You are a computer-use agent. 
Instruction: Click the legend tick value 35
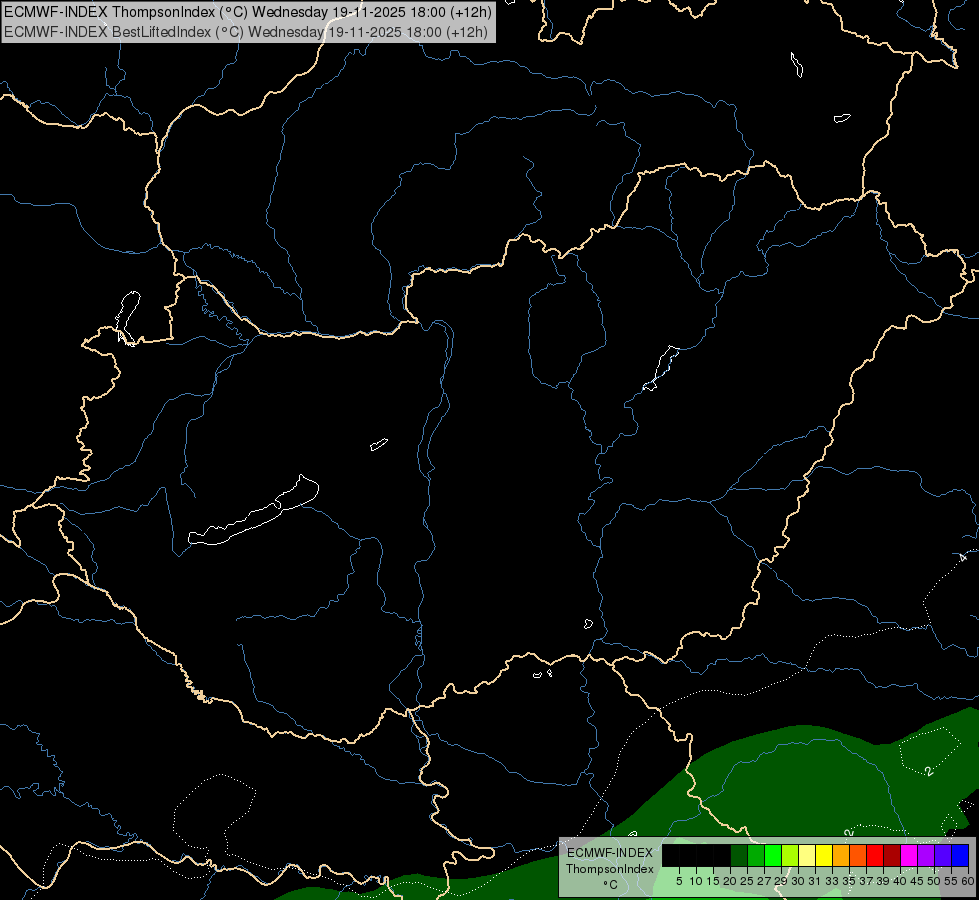click(x=849, y=881)
